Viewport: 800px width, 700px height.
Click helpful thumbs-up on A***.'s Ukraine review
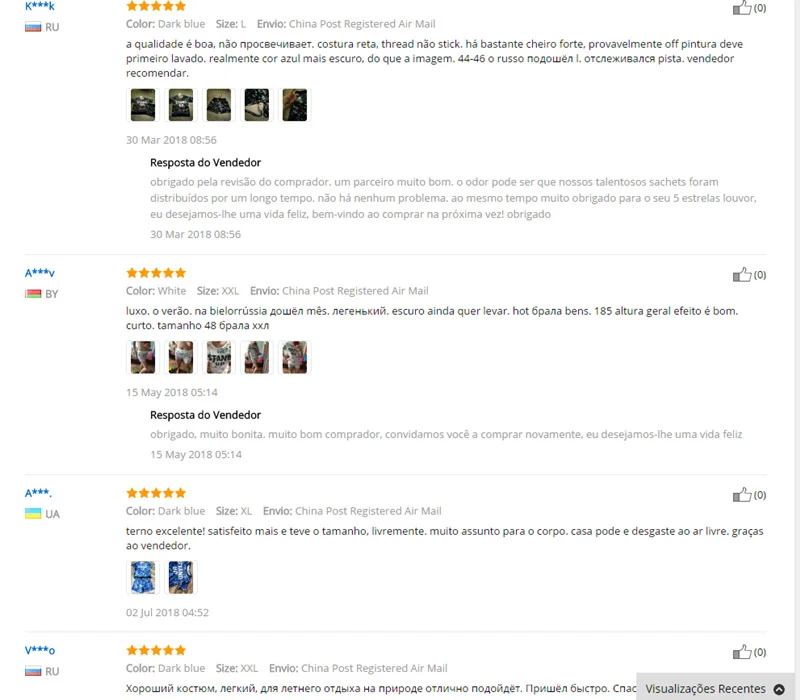[x=742, y=494]
